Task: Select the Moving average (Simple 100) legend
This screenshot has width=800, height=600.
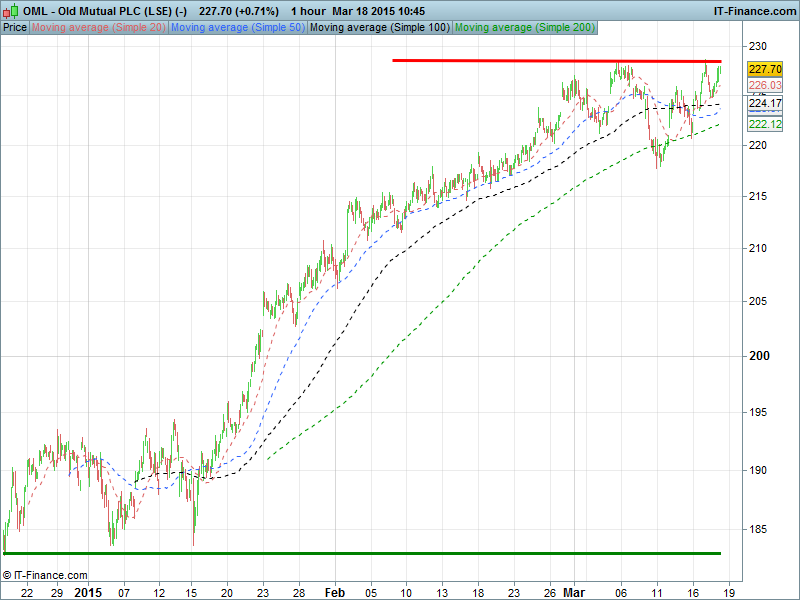Action: click(379, 27)
